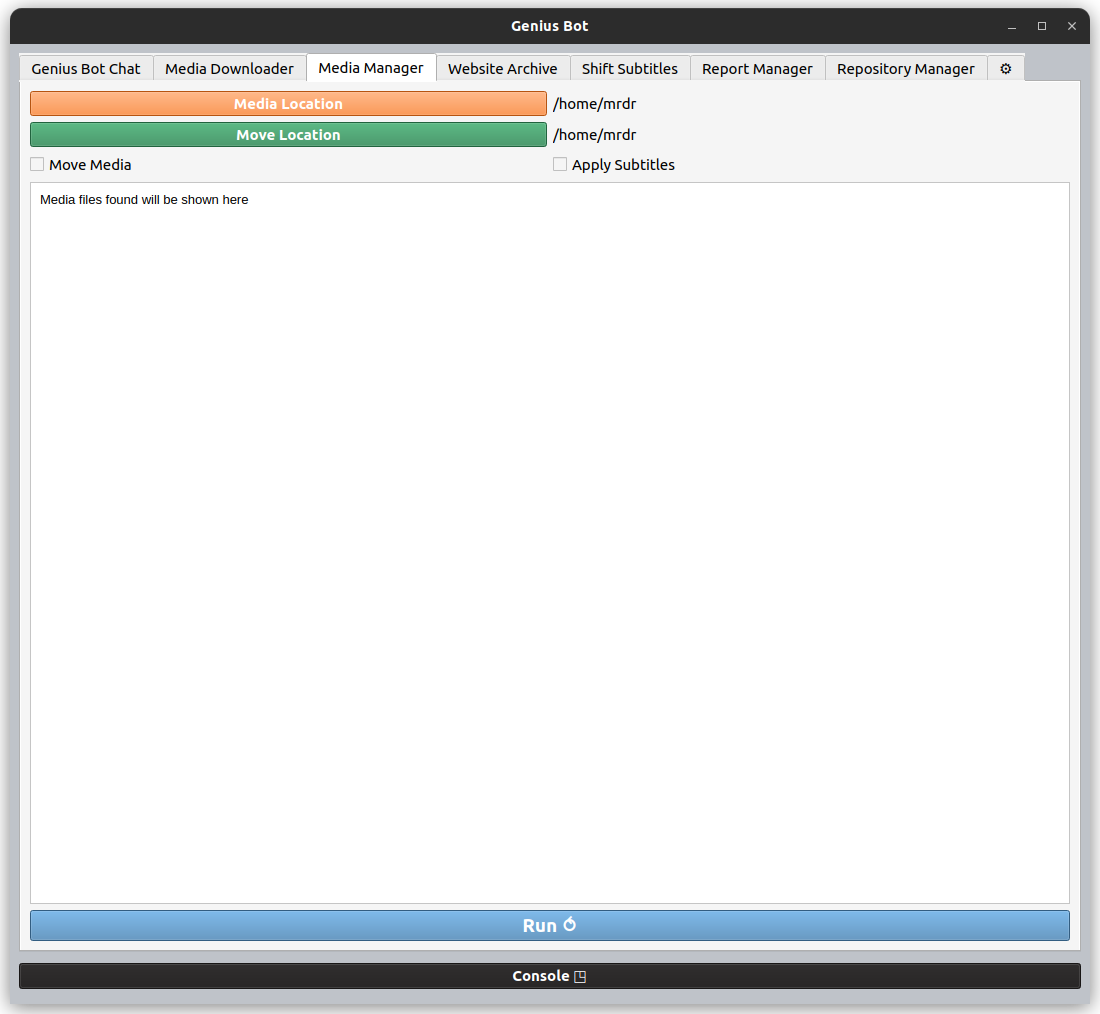Click the green Move Location button
The image size is (1100, 1014).
click(288, 135)
